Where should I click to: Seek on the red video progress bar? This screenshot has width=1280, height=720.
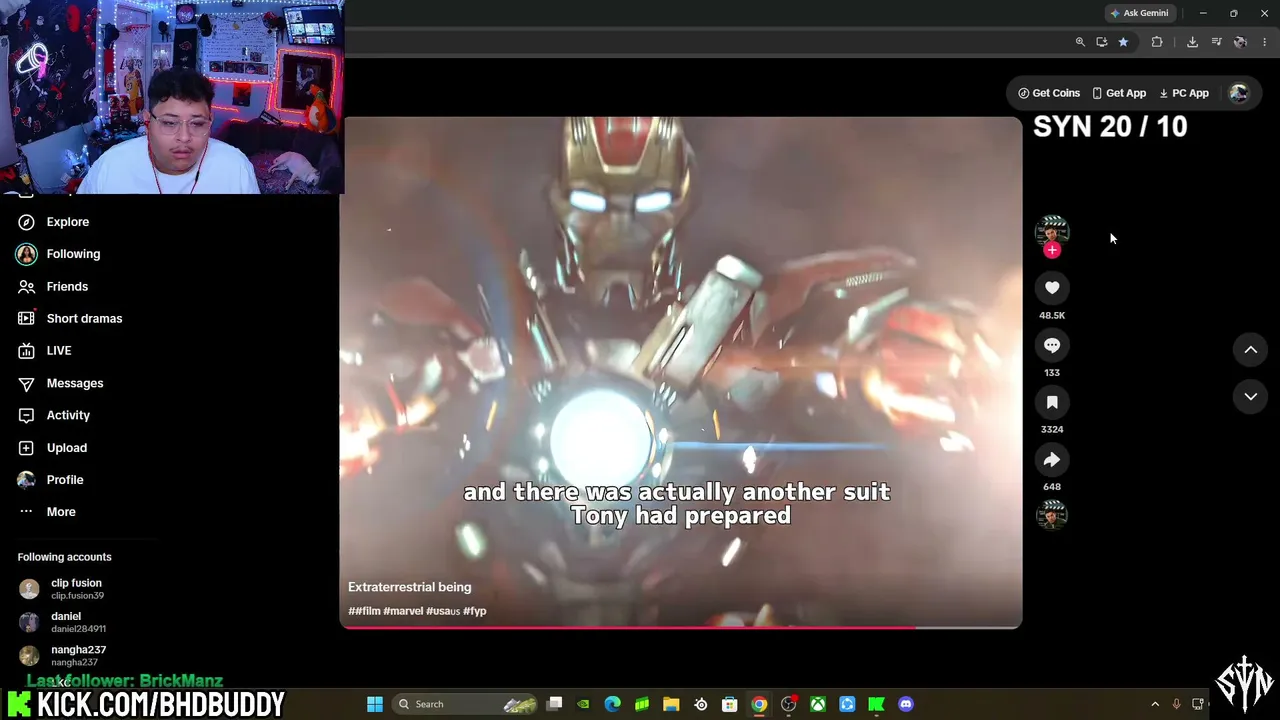tap(681, 627)
